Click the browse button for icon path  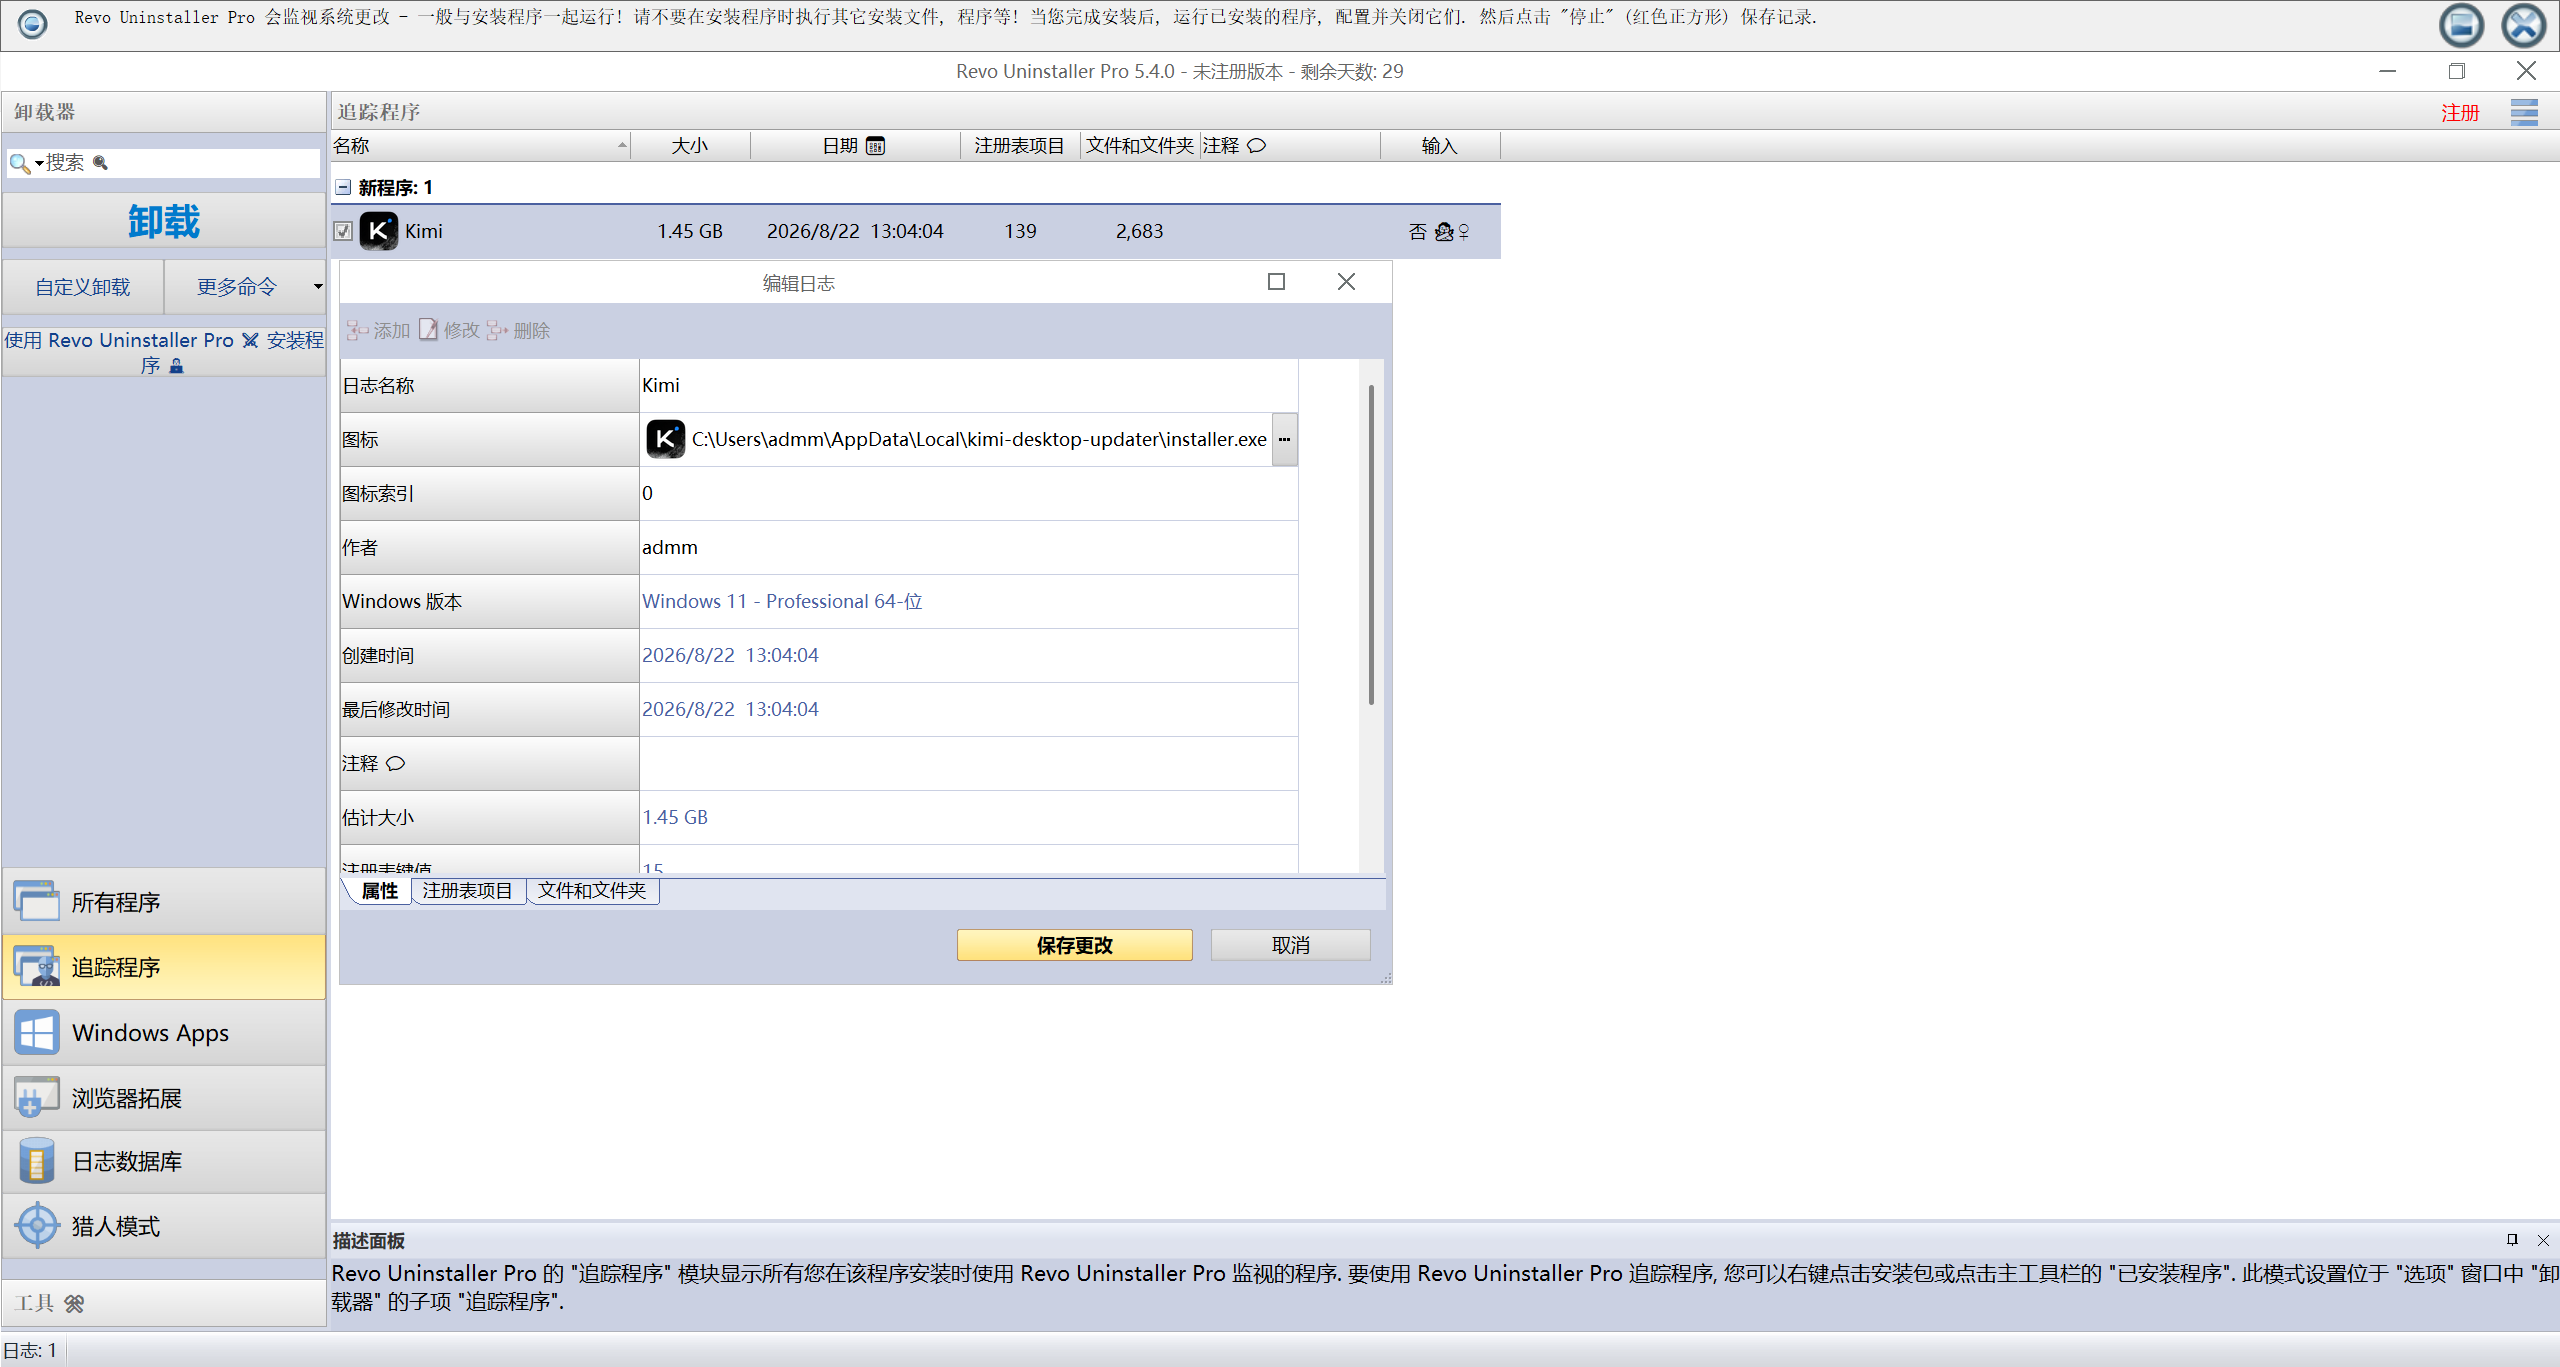1284,439
